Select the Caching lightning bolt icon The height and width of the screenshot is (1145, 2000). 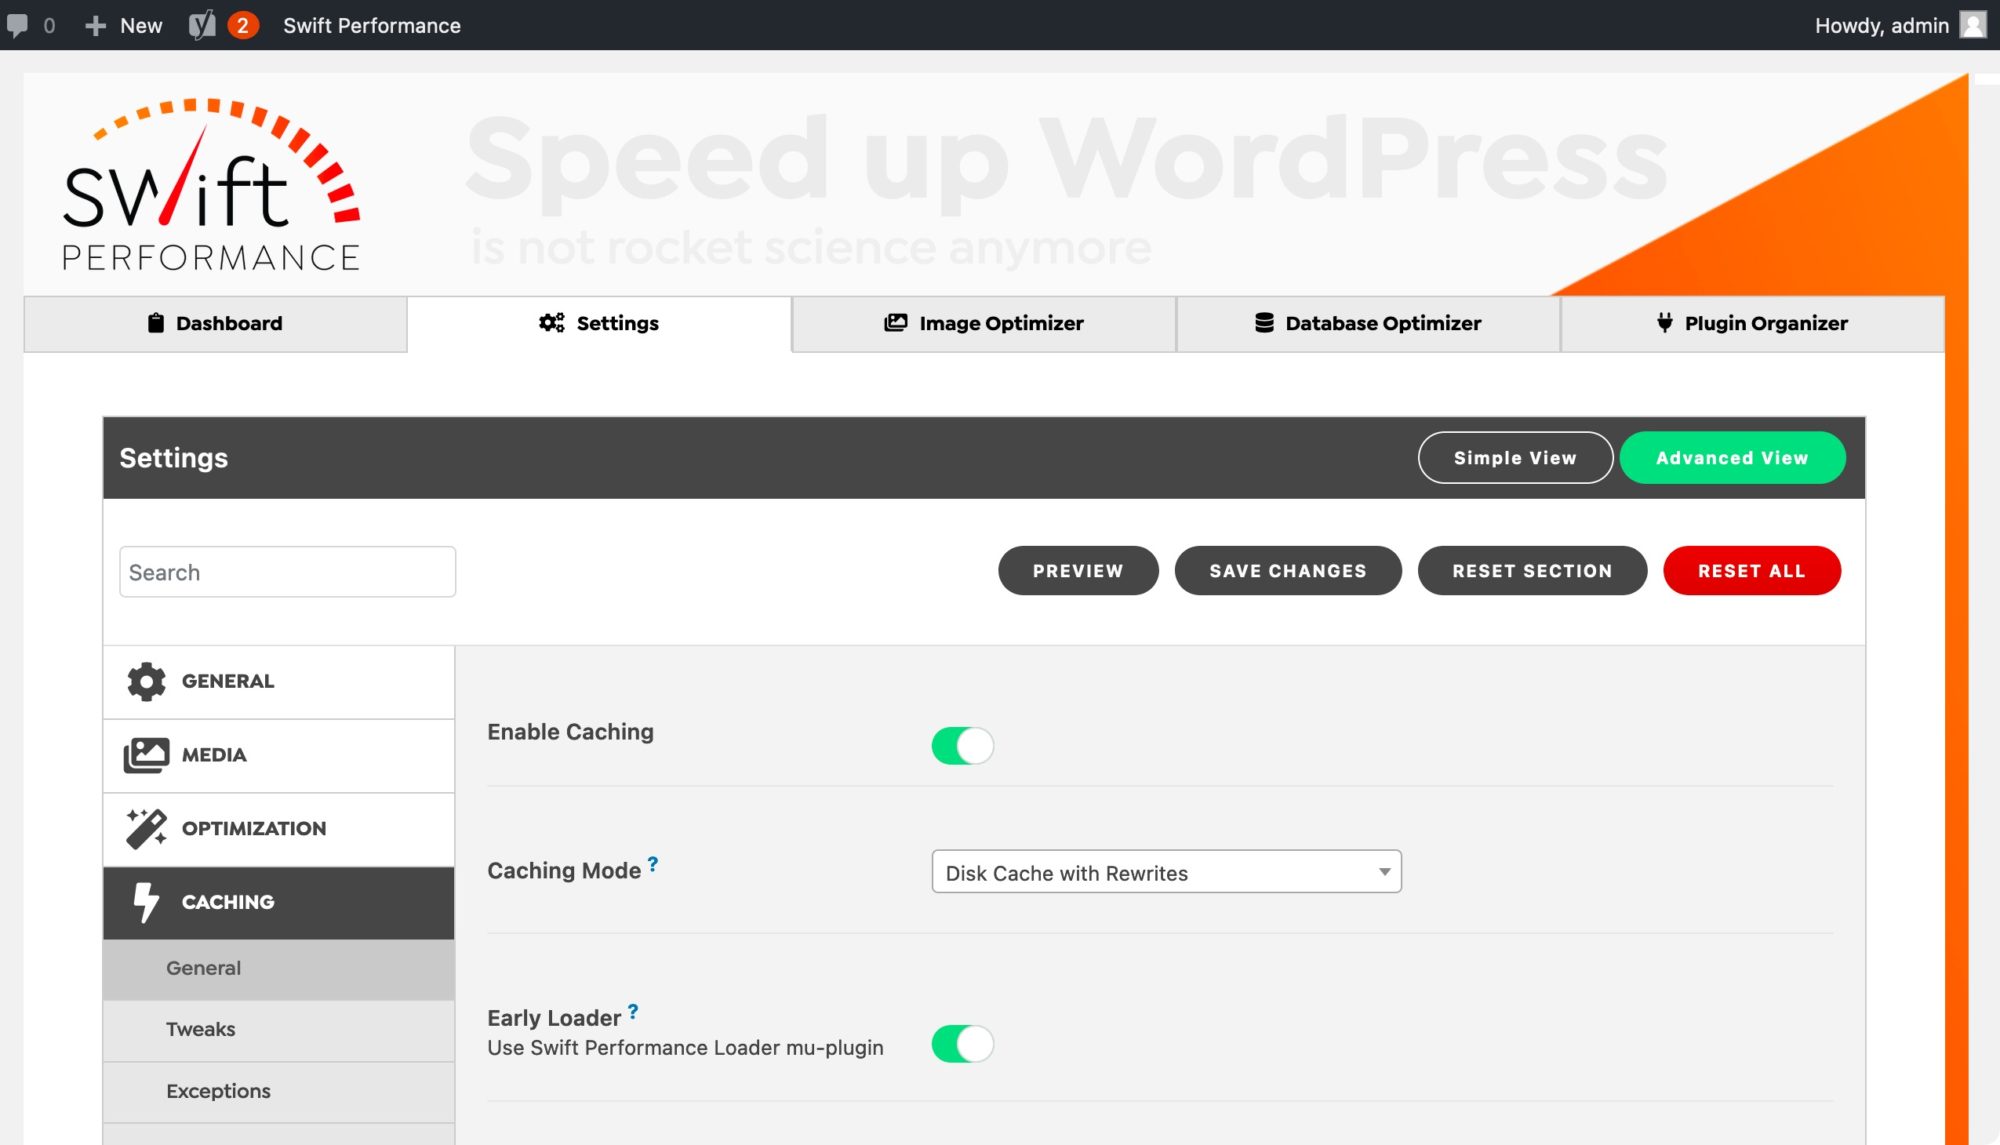tap(146, 901)
